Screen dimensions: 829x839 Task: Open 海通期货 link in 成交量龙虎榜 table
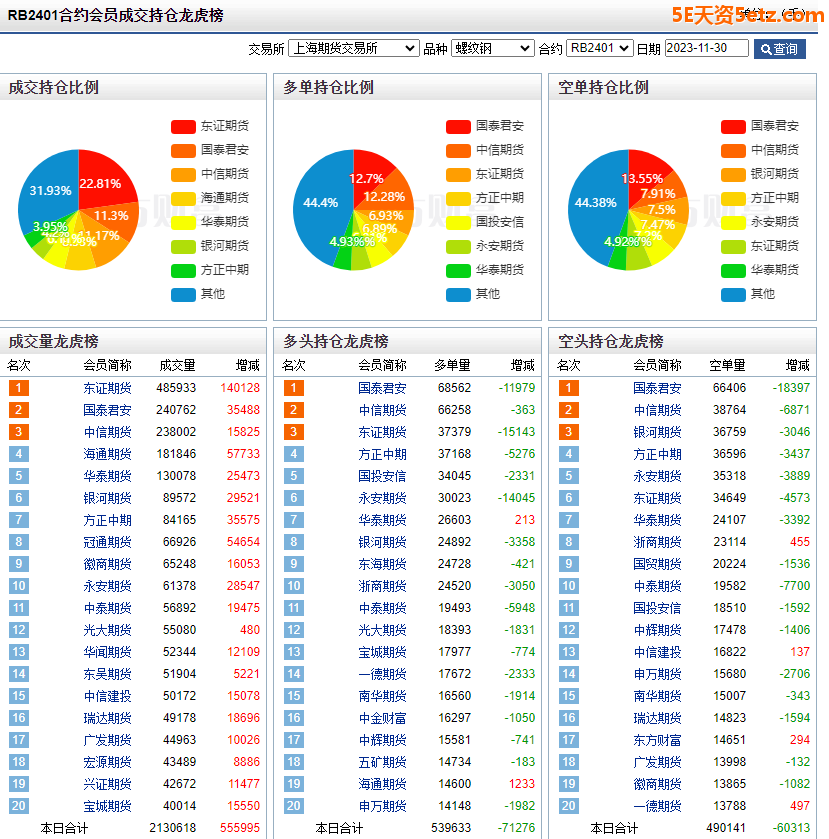[x=107, y=454]
